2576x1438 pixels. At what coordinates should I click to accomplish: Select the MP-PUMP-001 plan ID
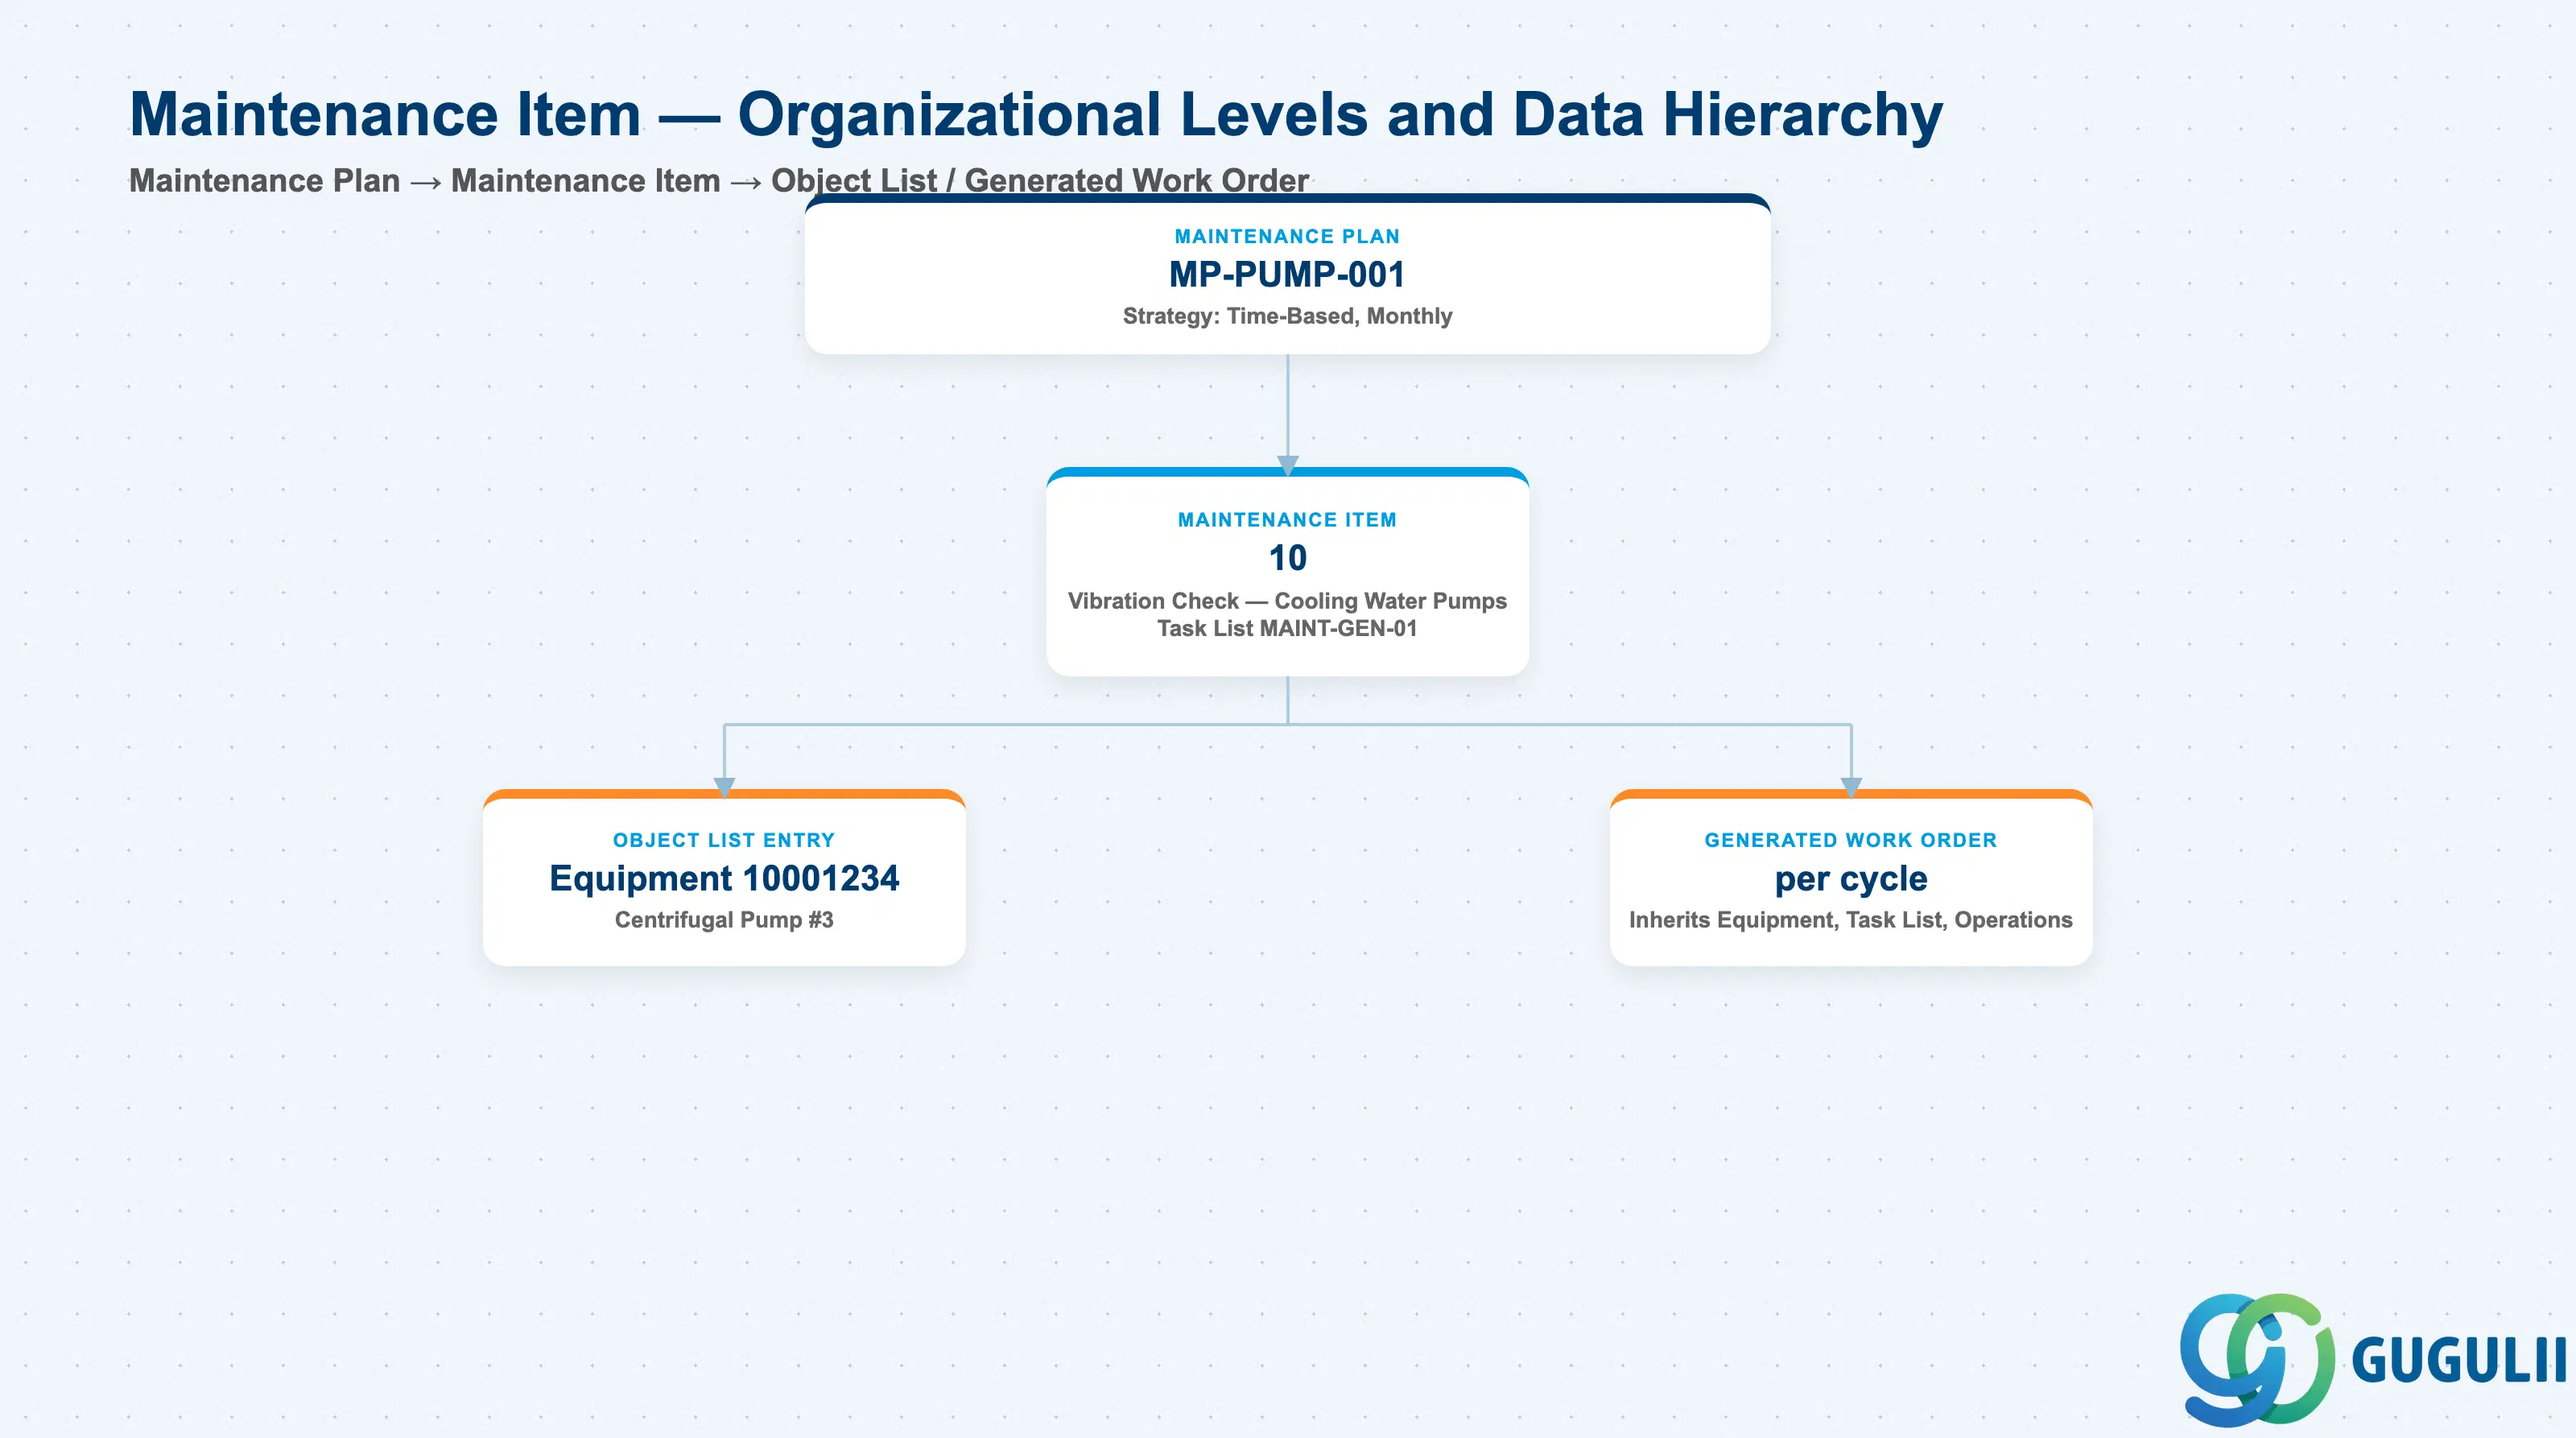[x=1287, y=274]
